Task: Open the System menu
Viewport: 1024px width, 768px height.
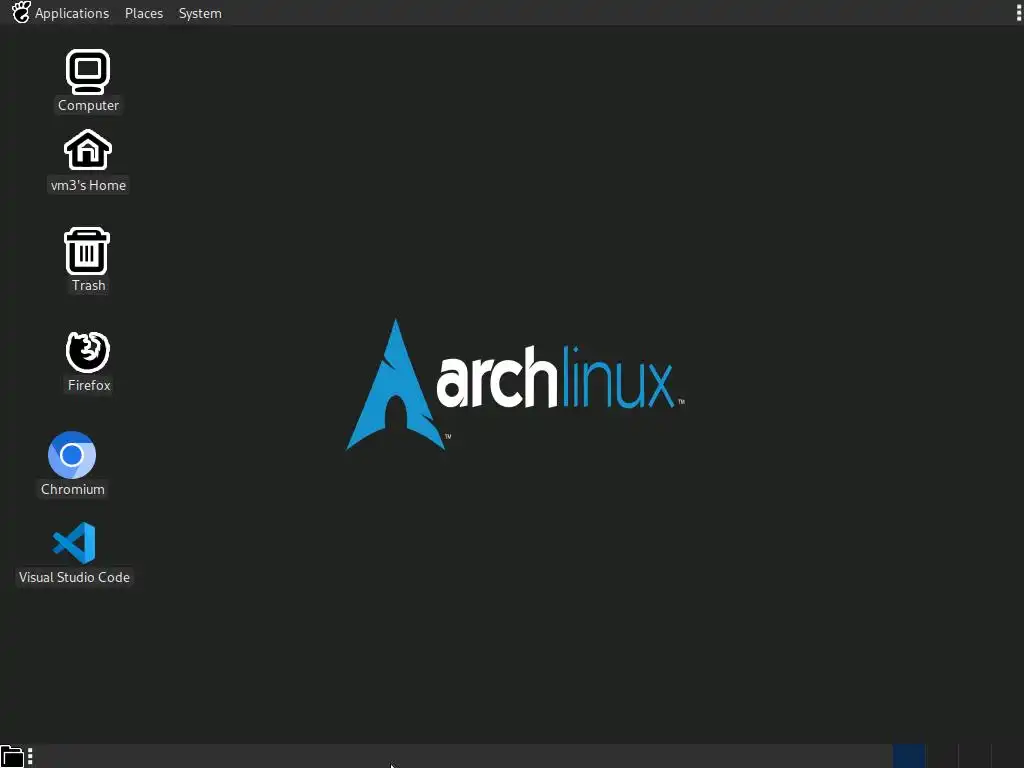Action: [x=200, y=13]
